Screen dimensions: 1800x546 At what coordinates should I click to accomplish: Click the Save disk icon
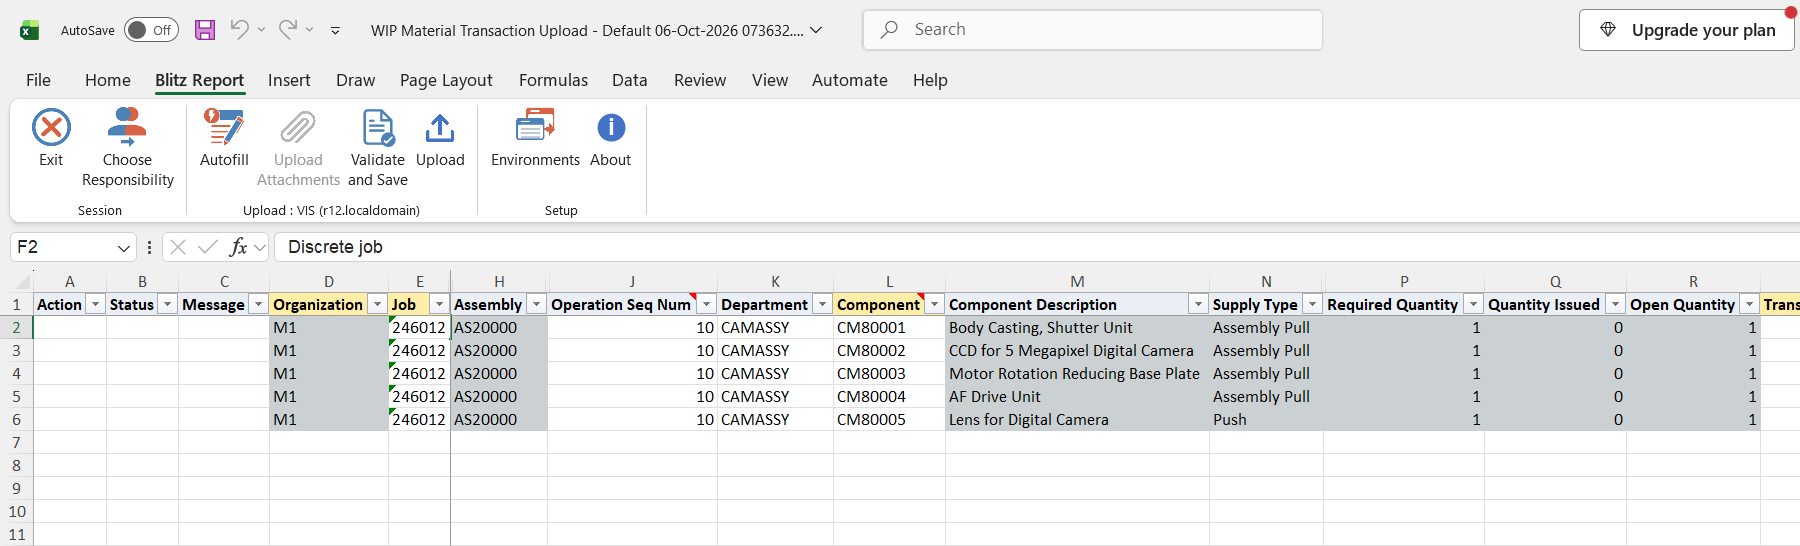click(x=205, y=30)
